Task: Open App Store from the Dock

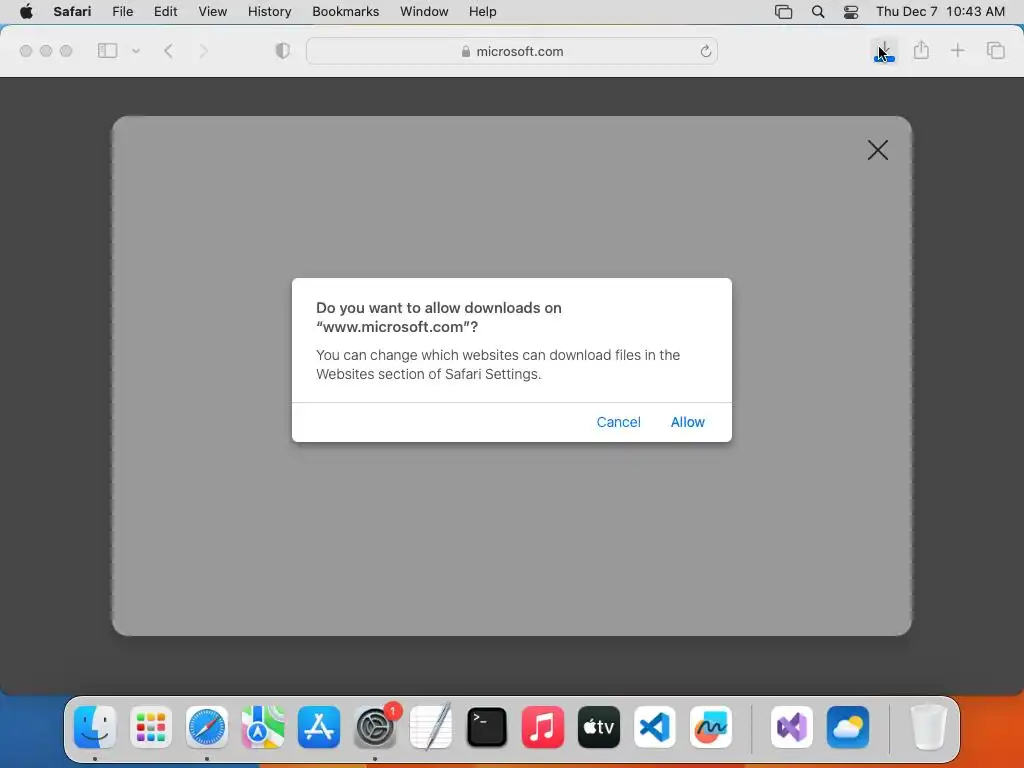Action: (319, 727)
